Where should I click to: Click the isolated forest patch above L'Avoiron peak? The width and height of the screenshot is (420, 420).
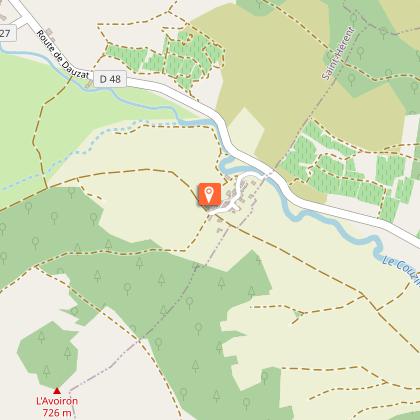tap(48, 357)
